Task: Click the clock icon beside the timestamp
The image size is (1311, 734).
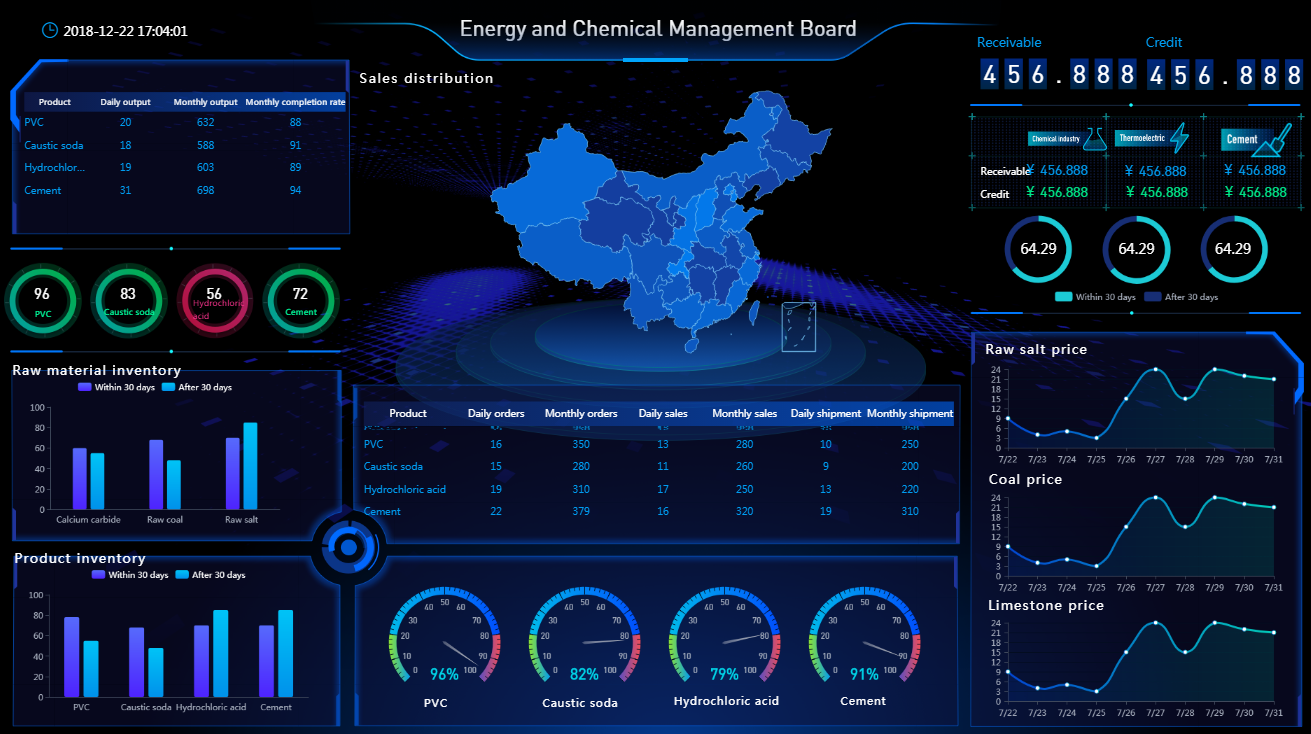Action: click(49, 30)
